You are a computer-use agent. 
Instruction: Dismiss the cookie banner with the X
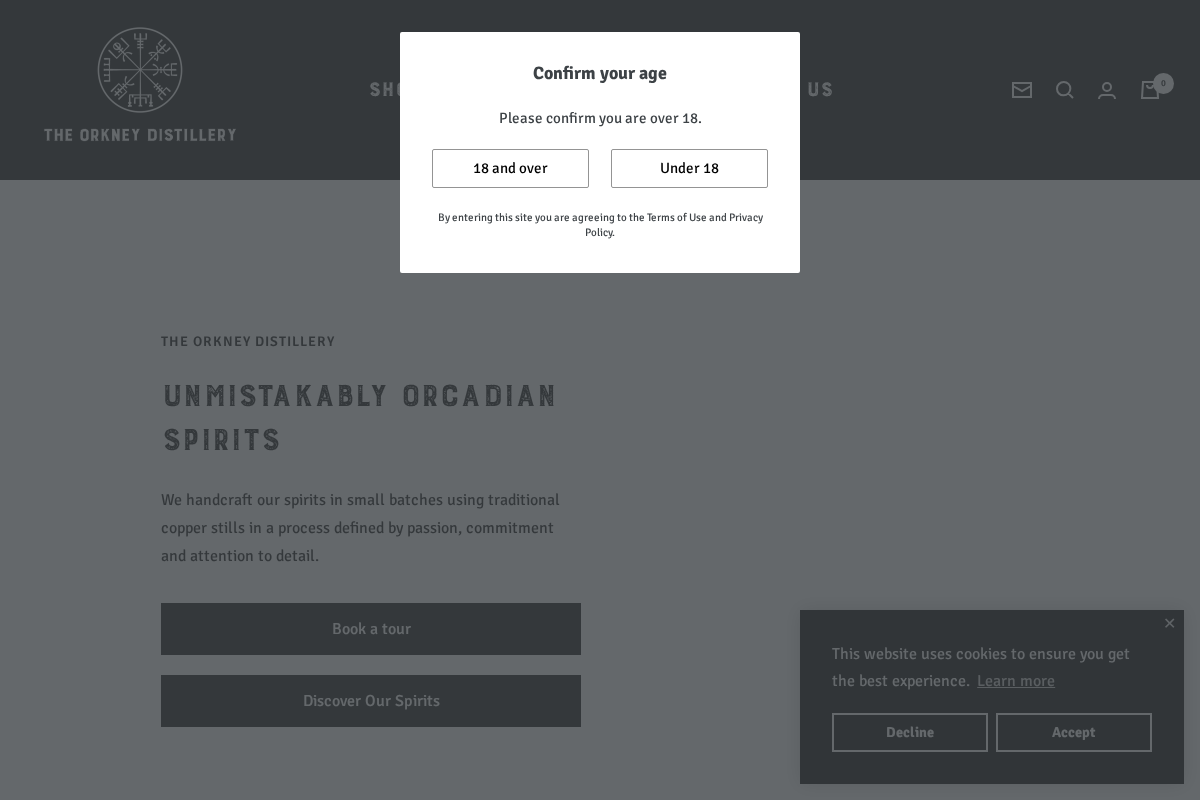click(1169, 623)
